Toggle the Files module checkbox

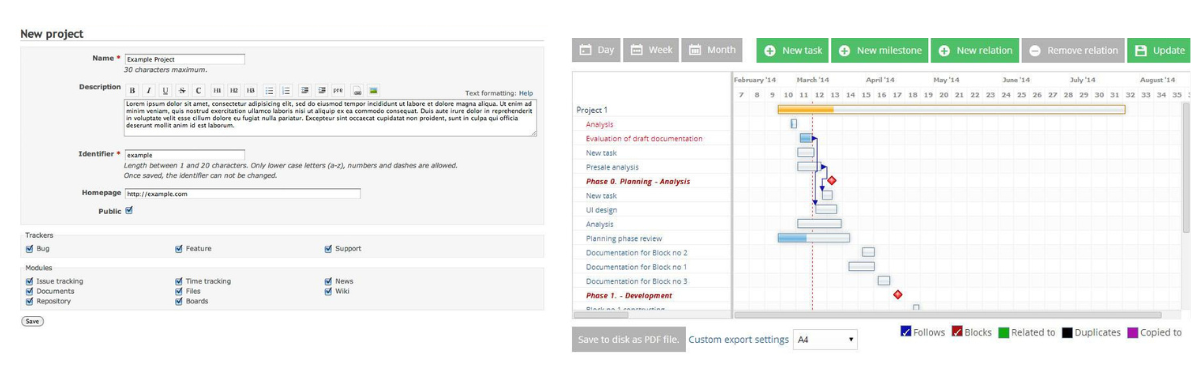pyautogui.click(x=179, y=291)
